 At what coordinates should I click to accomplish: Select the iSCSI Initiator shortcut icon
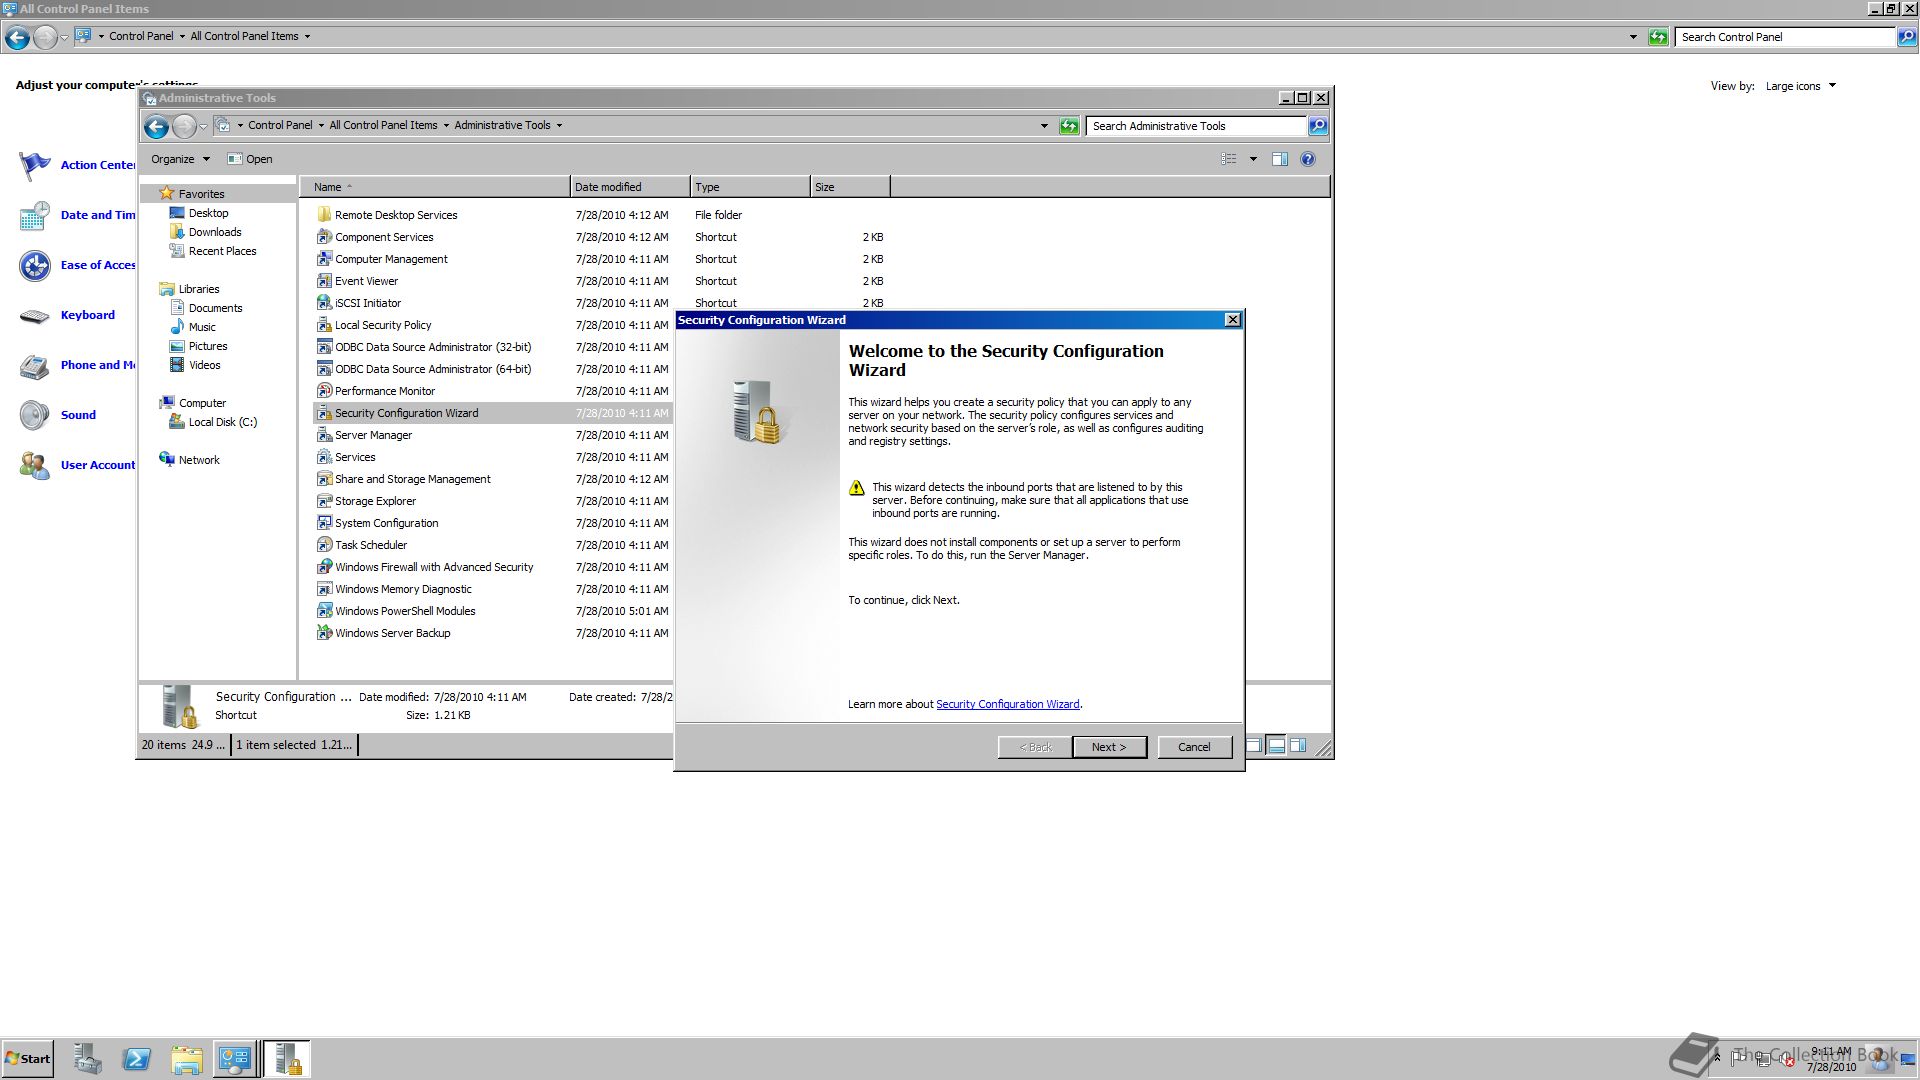coord(324,303)
